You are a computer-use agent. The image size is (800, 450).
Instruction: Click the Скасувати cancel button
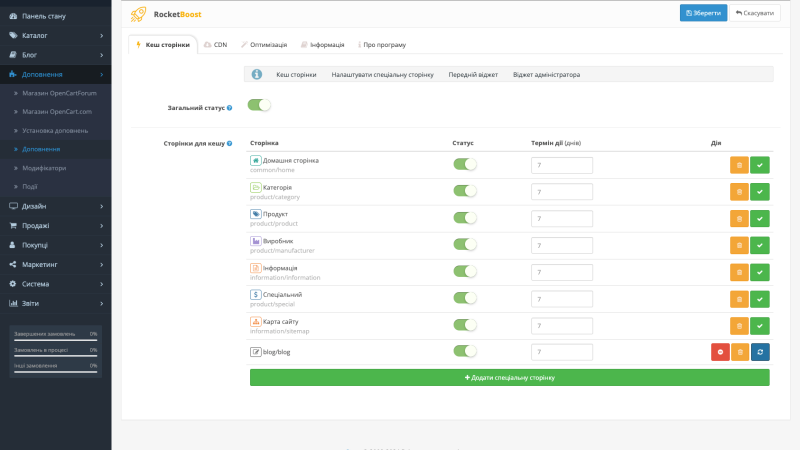(755, 13)
